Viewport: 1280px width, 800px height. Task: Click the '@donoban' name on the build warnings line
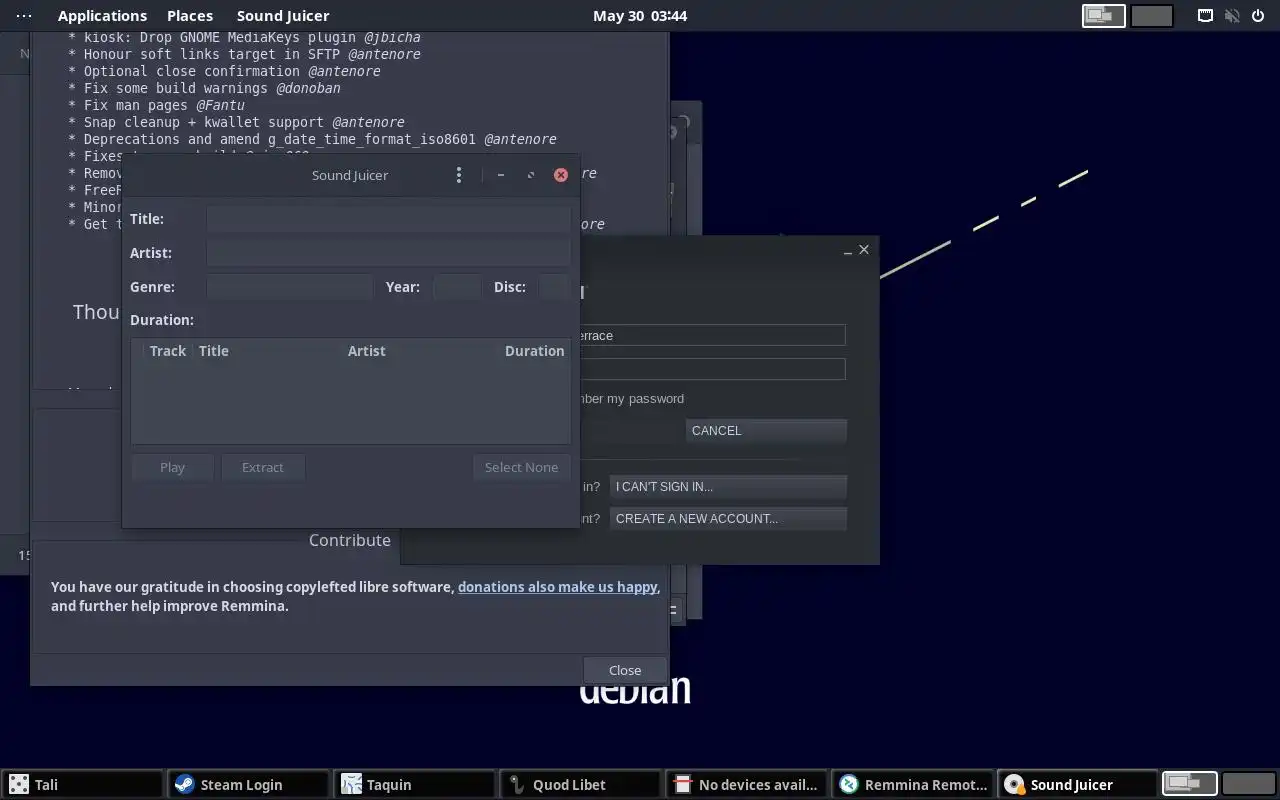[308, 88]
